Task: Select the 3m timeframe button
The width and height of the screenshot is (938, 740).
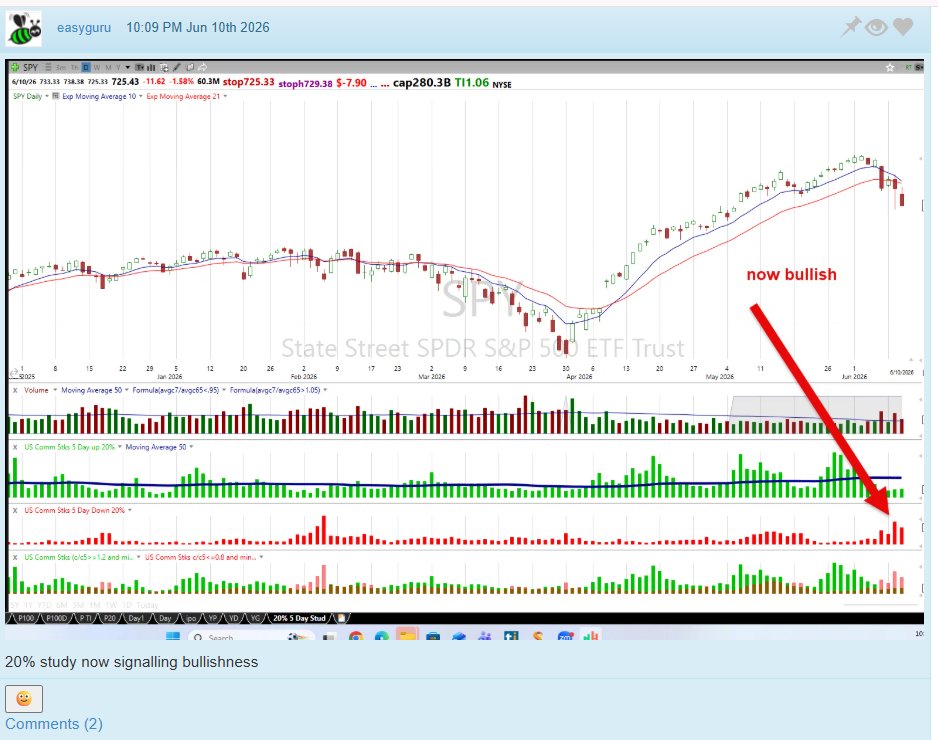Action: click(x=60, y=67)
